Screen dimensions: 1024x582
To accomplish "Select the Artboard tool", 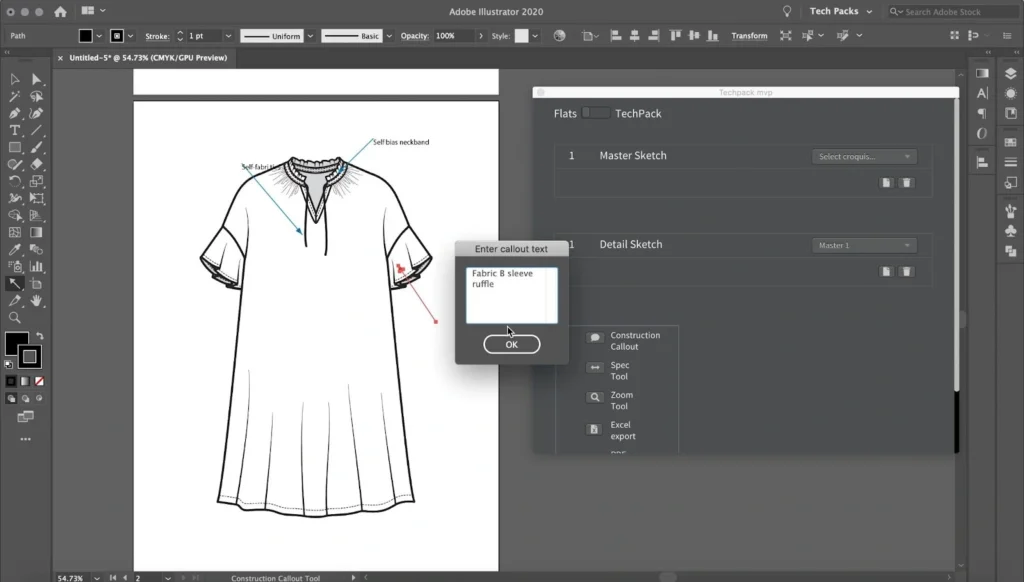I will pyautogui.click(x=37, y=283).
